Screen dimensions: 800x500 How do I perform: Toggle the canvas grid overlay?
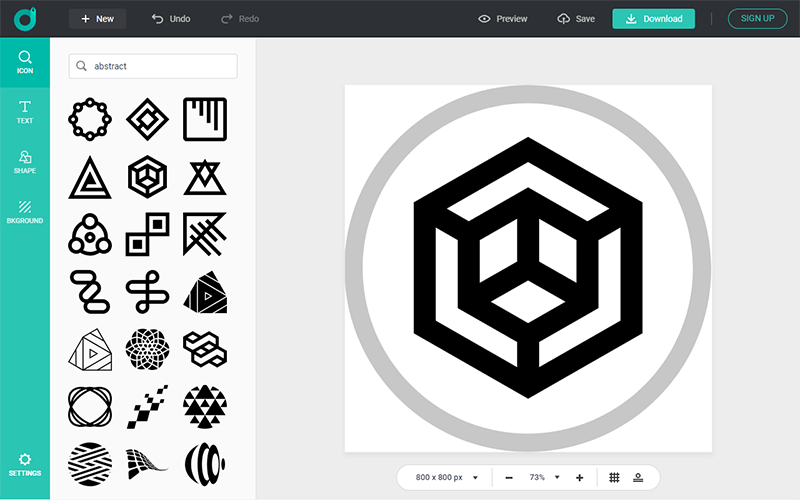tap(615, 478)
